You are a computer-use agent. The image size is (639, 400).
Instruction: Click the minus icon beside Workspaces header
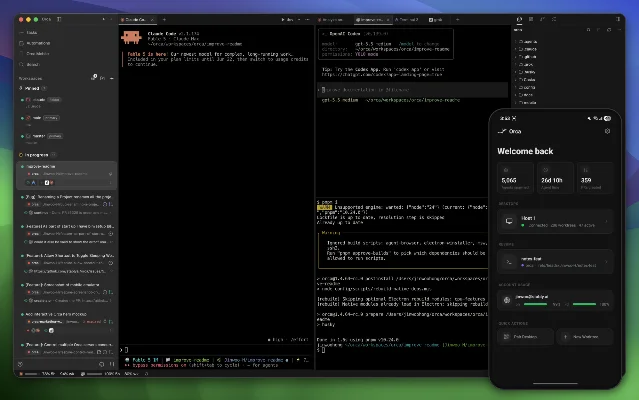(x=112, y=78)
